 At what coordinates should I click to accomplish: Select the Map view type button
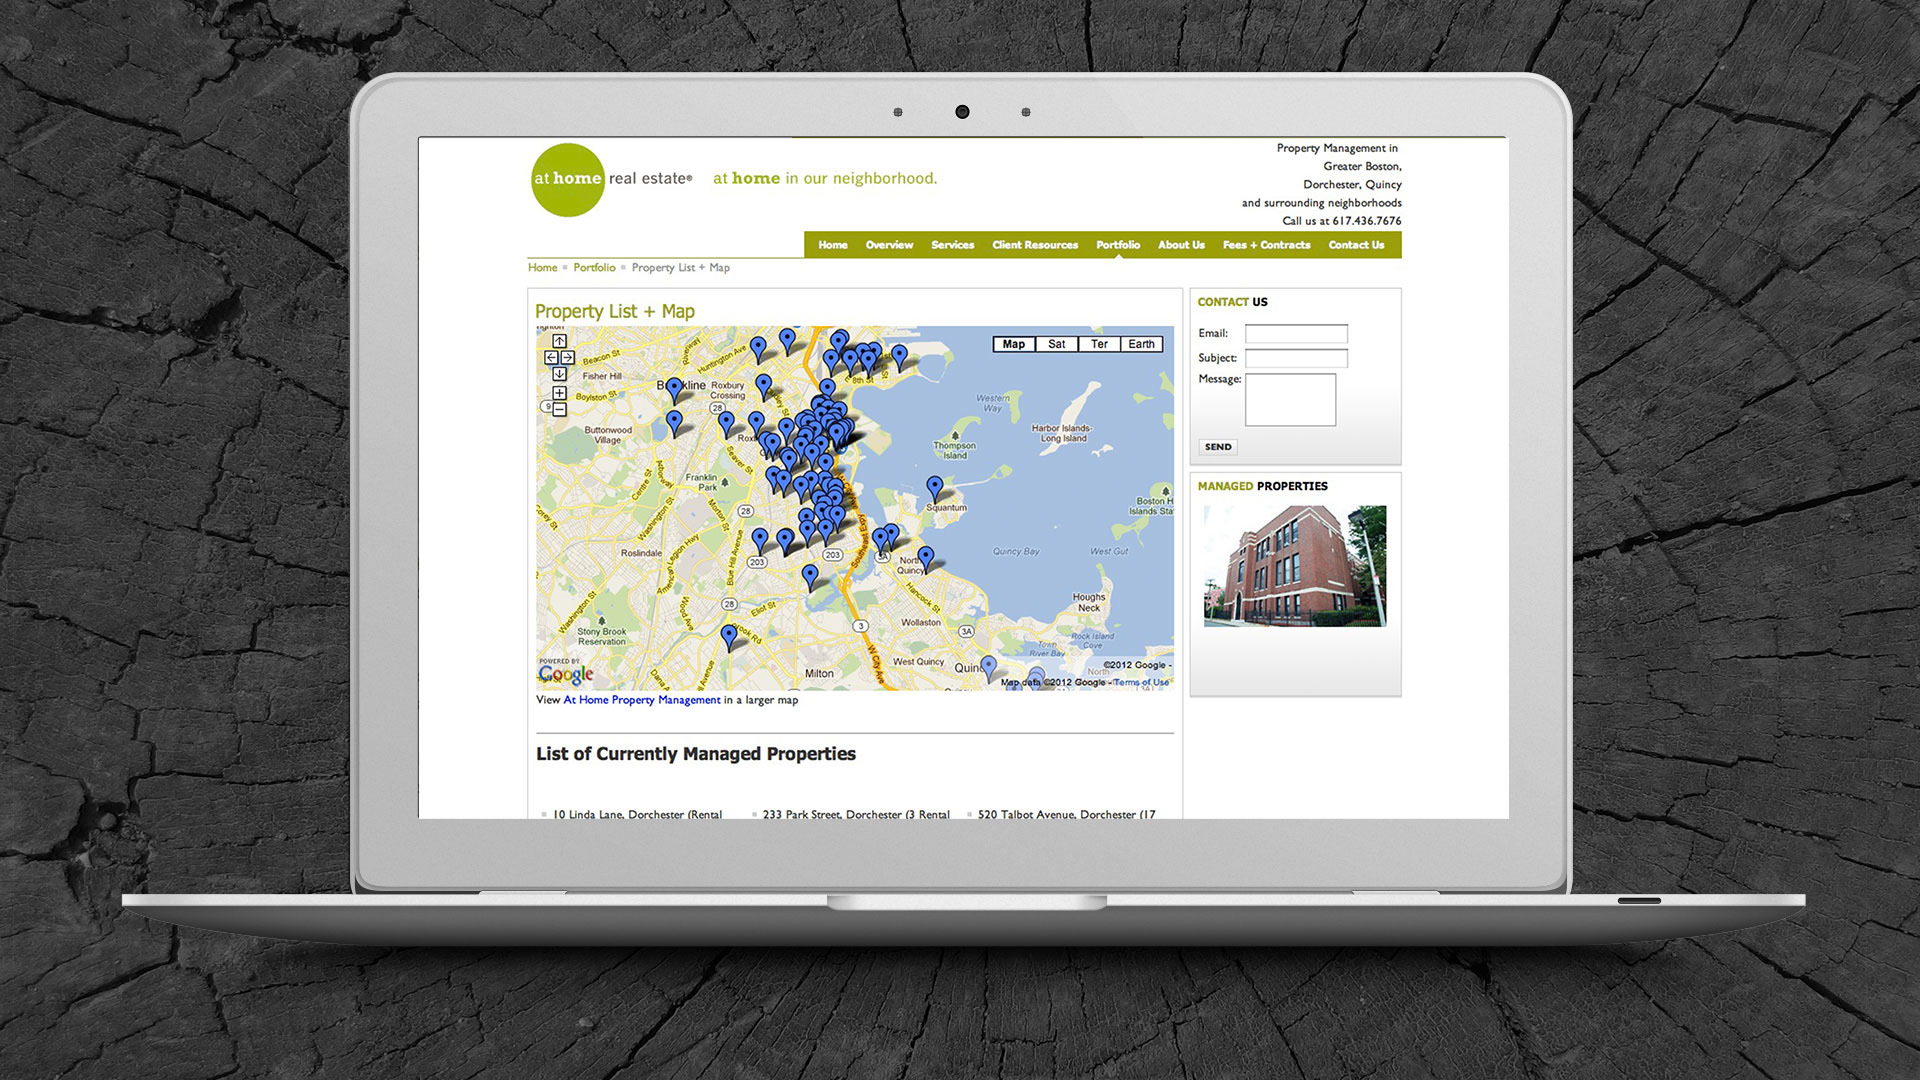[x=1013, y=344]
